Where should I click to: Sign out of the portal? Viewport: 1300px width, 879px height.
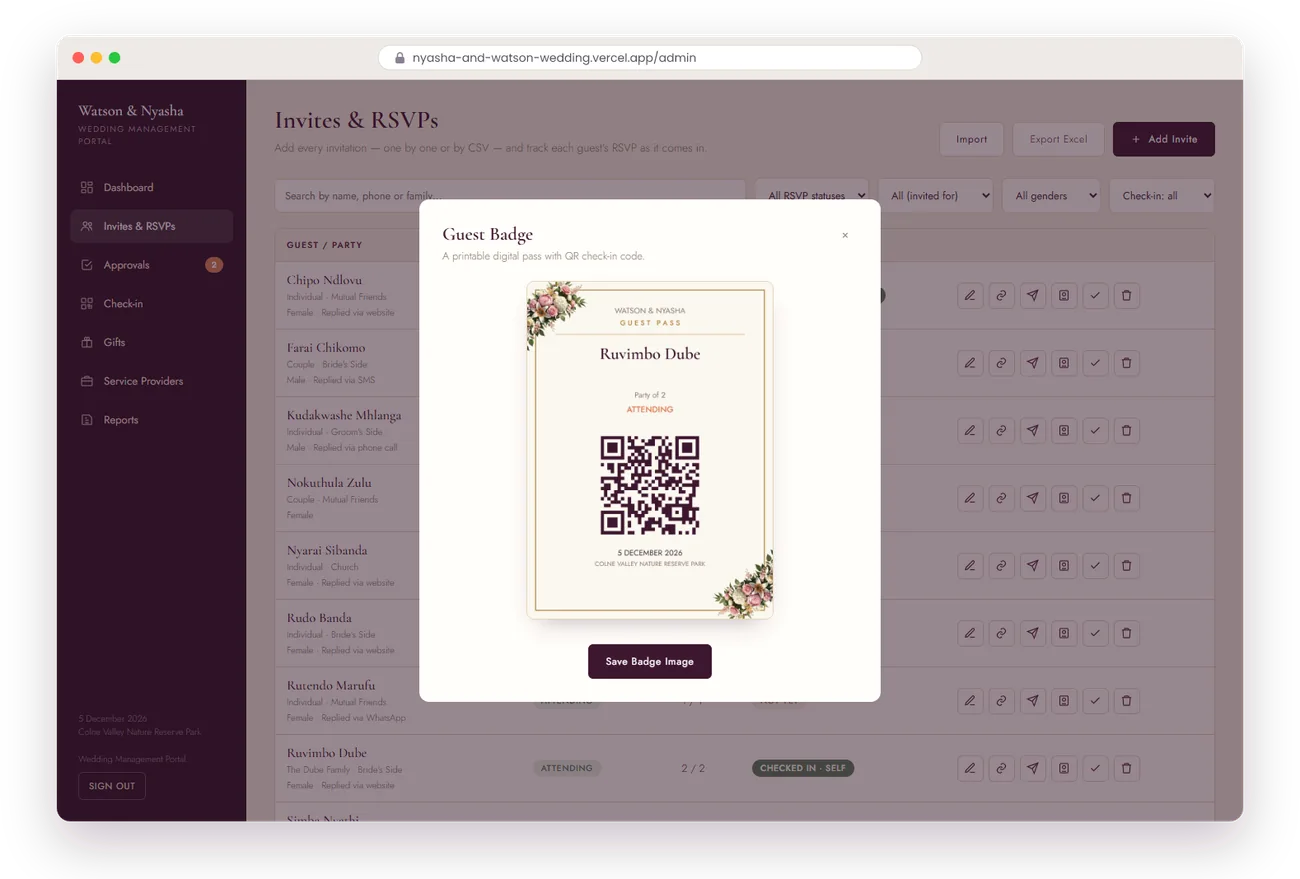[112, 786]
